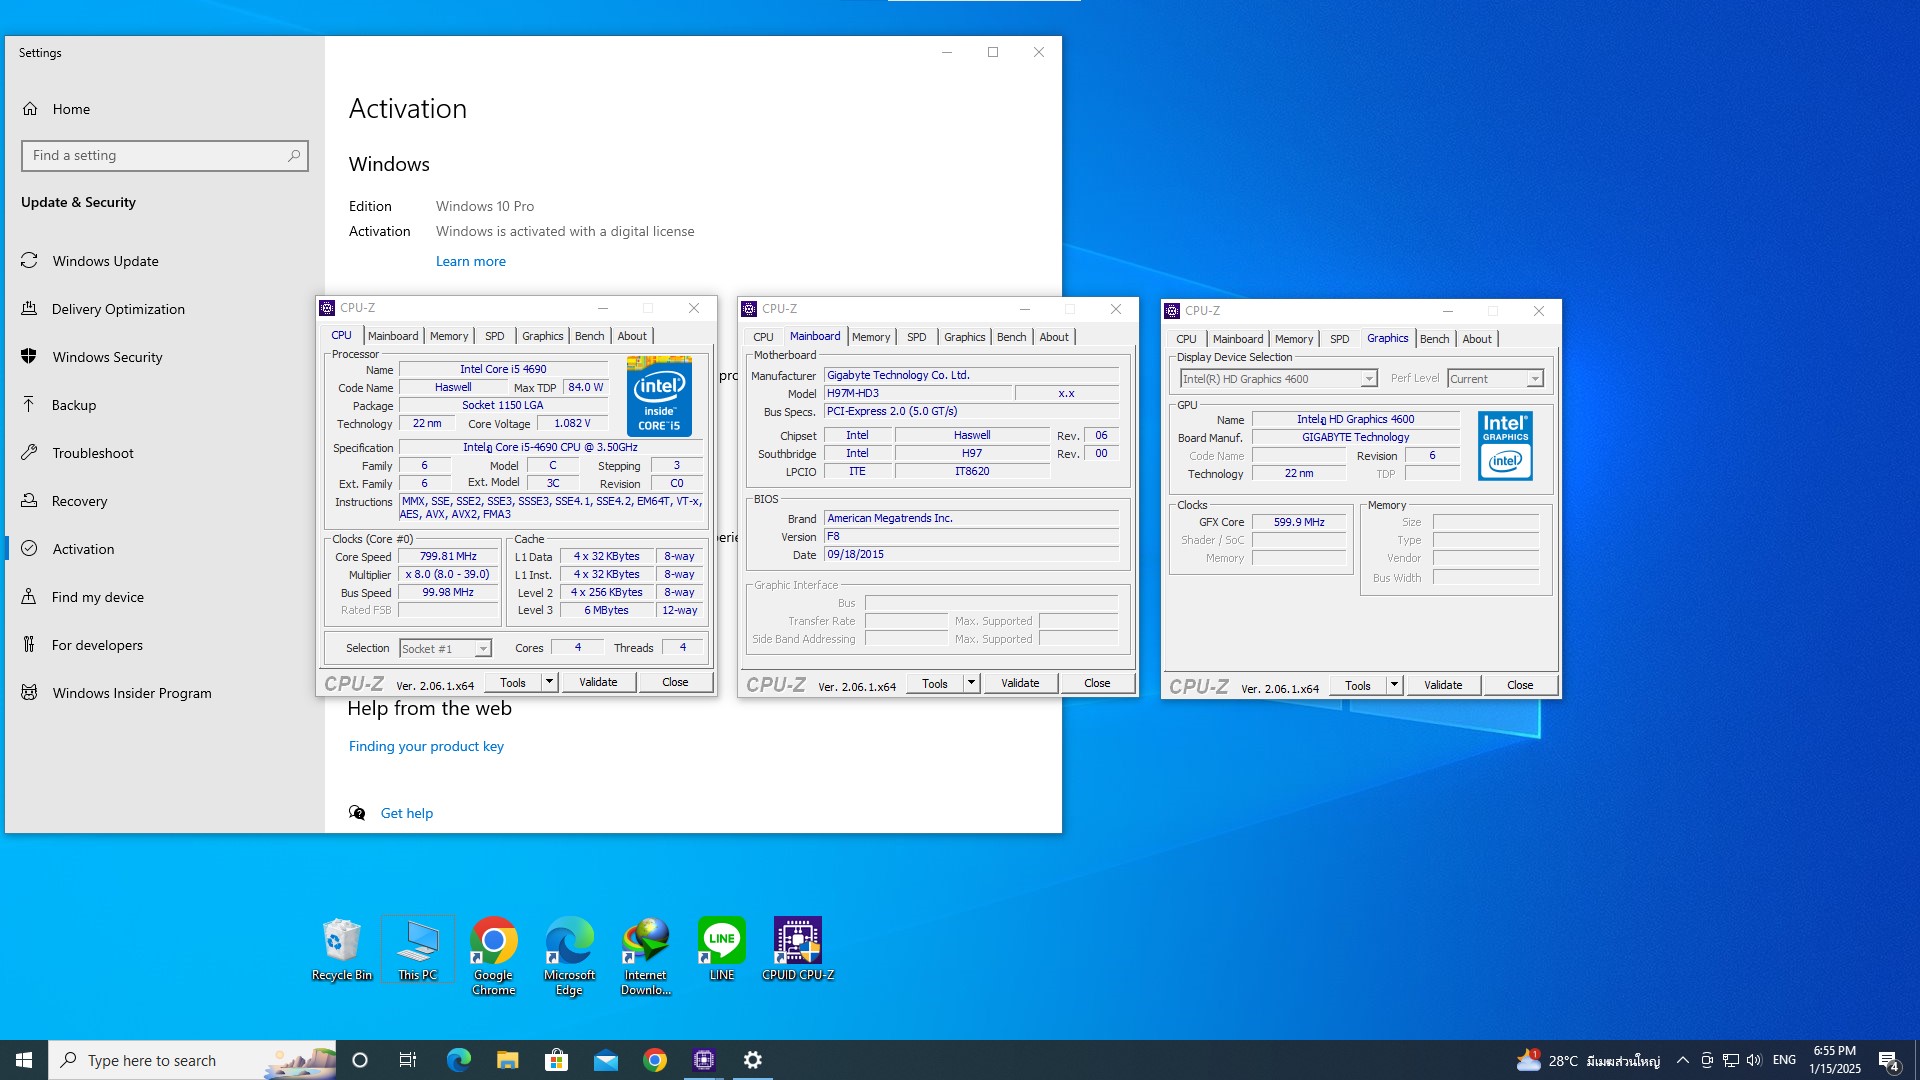The image size is (1920, 1080).
Task: Open For developers settings
Action: point(97,645)
